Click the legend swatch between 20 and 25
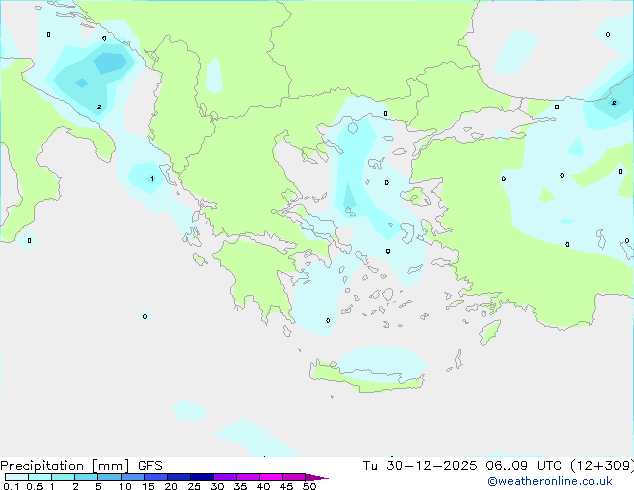634x490 pixels. 179,477
